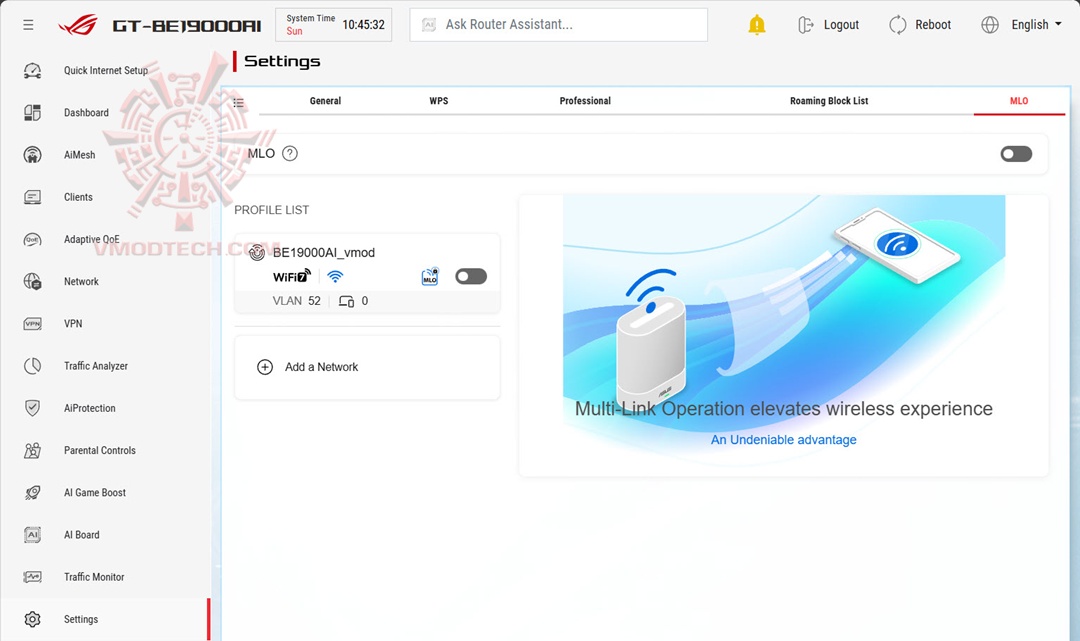Click the tab list icon left of General
The width and height of the screenshot is (1080, 641).
238,103
